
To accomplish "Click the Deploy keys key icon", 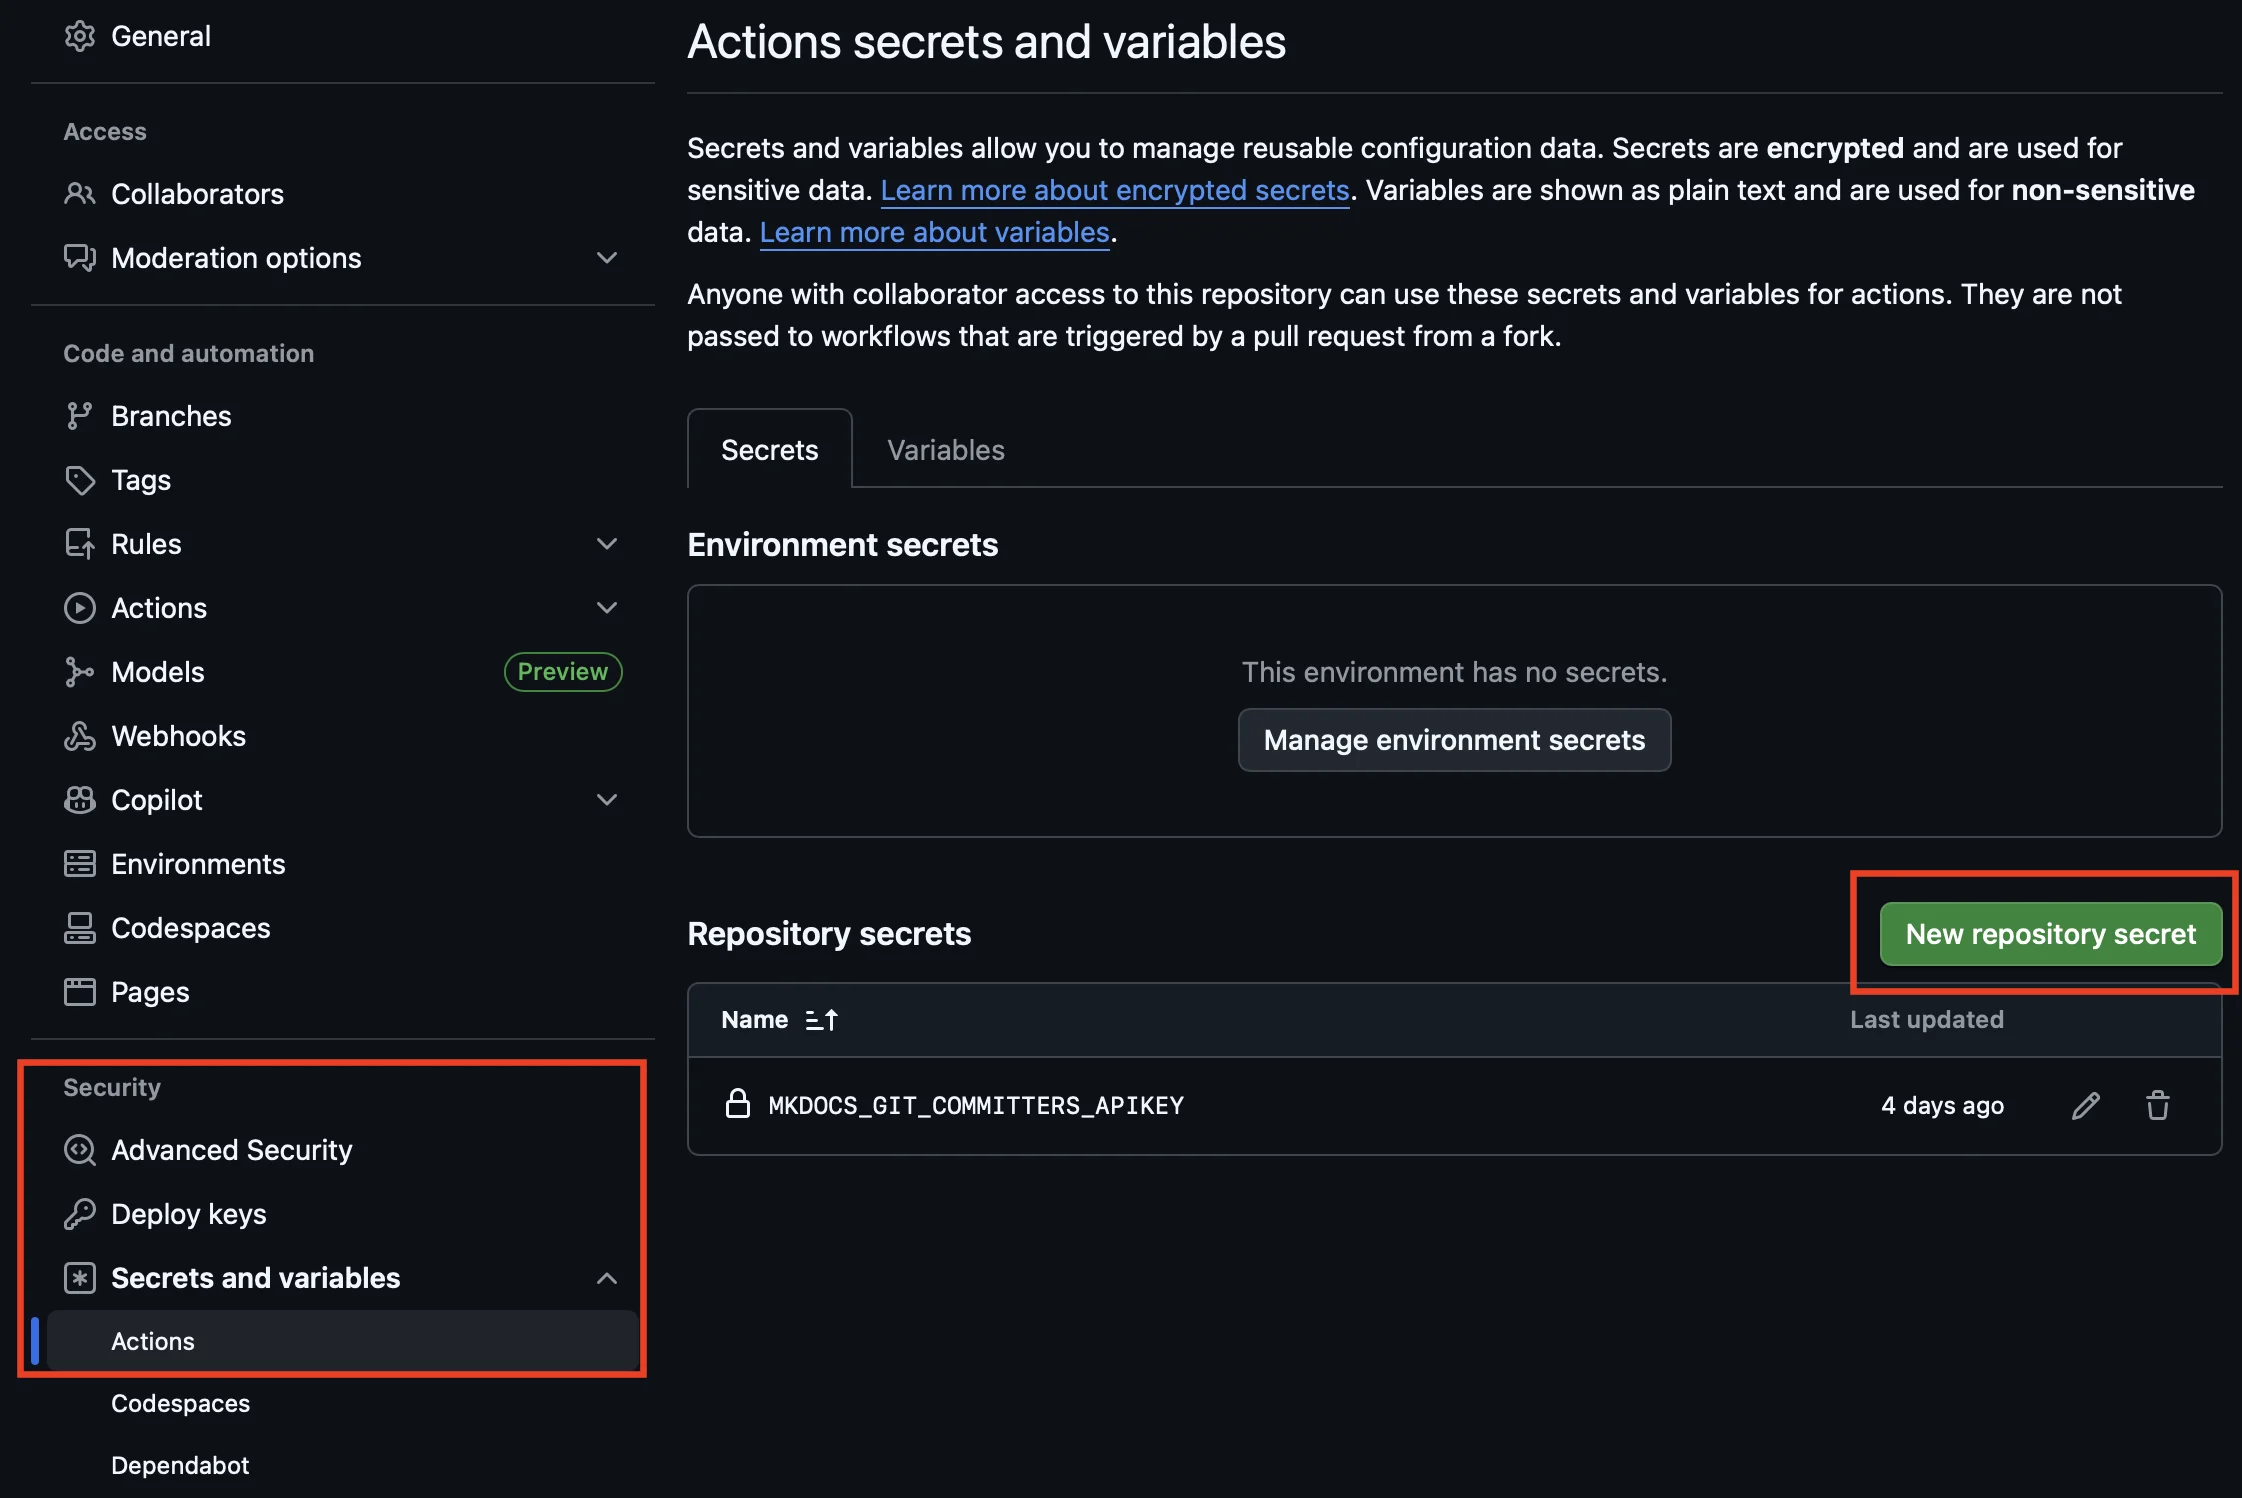I will click(x=79, y=1214).
